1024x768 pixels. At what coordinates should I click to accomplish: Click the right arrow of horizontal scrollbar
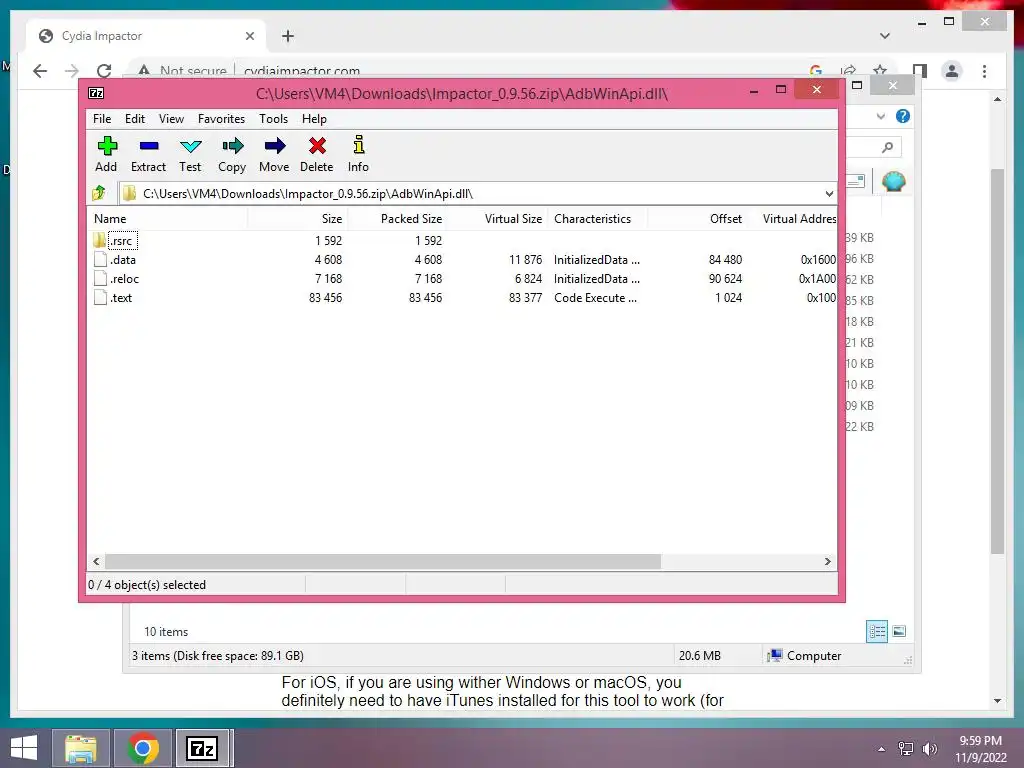pyautogui.click(x=827, y=562)
